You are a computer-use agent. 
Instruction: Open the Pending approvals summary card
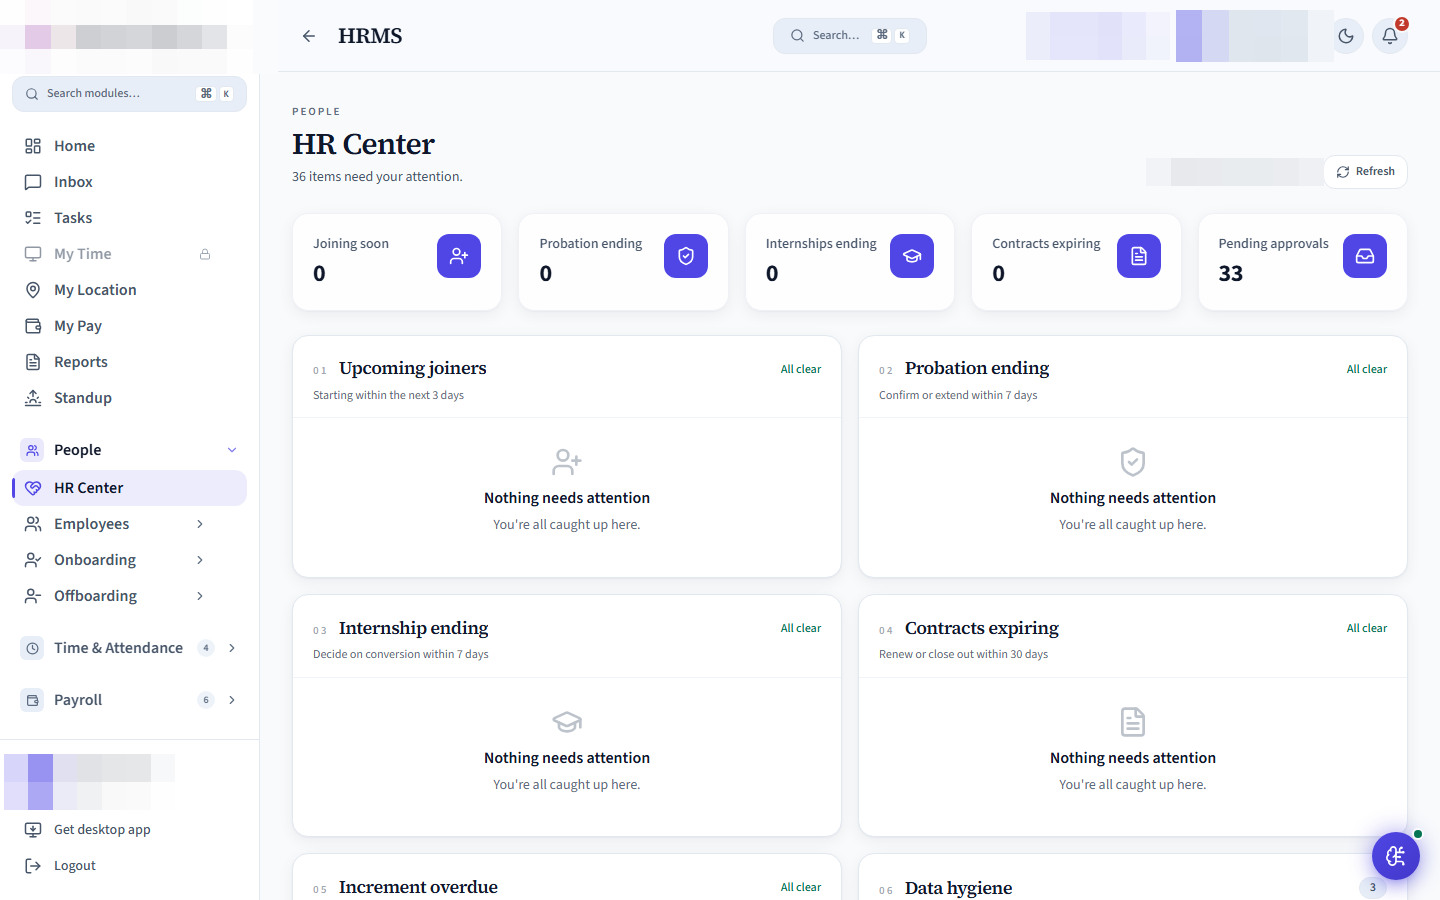pos(1303,262)
